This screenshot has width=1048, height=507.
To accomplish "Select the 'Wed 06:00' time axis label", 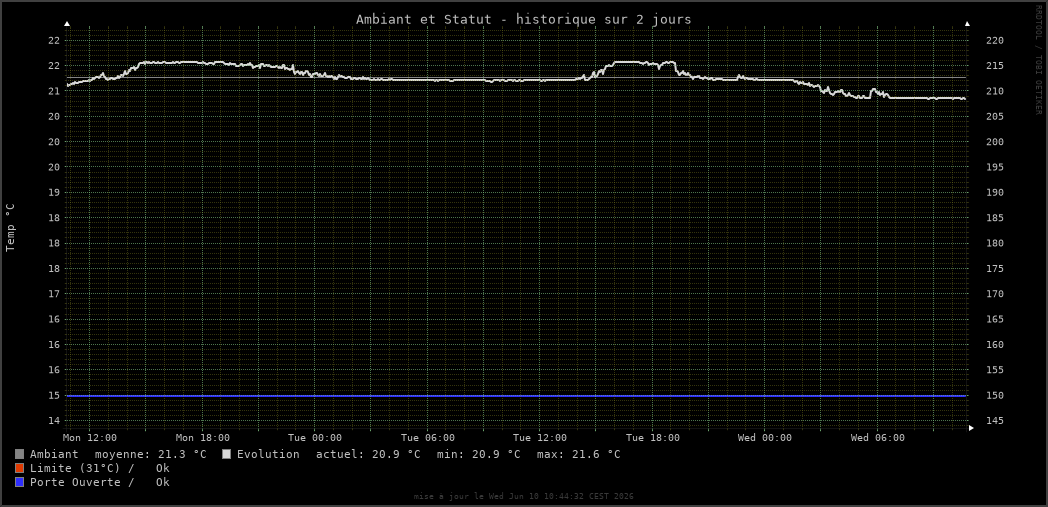I will (878, 438).
